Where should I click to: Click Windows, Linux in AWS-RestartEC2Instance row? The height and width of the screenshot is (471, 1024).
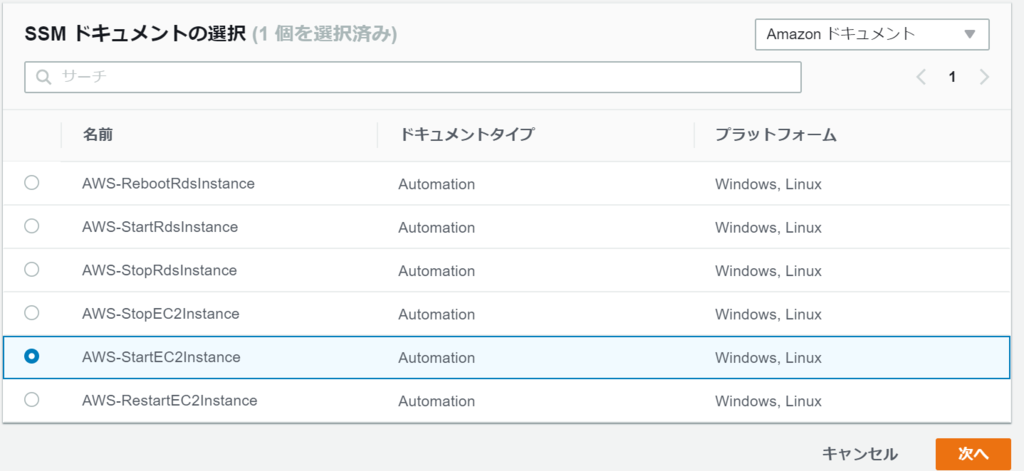[768, 401]
